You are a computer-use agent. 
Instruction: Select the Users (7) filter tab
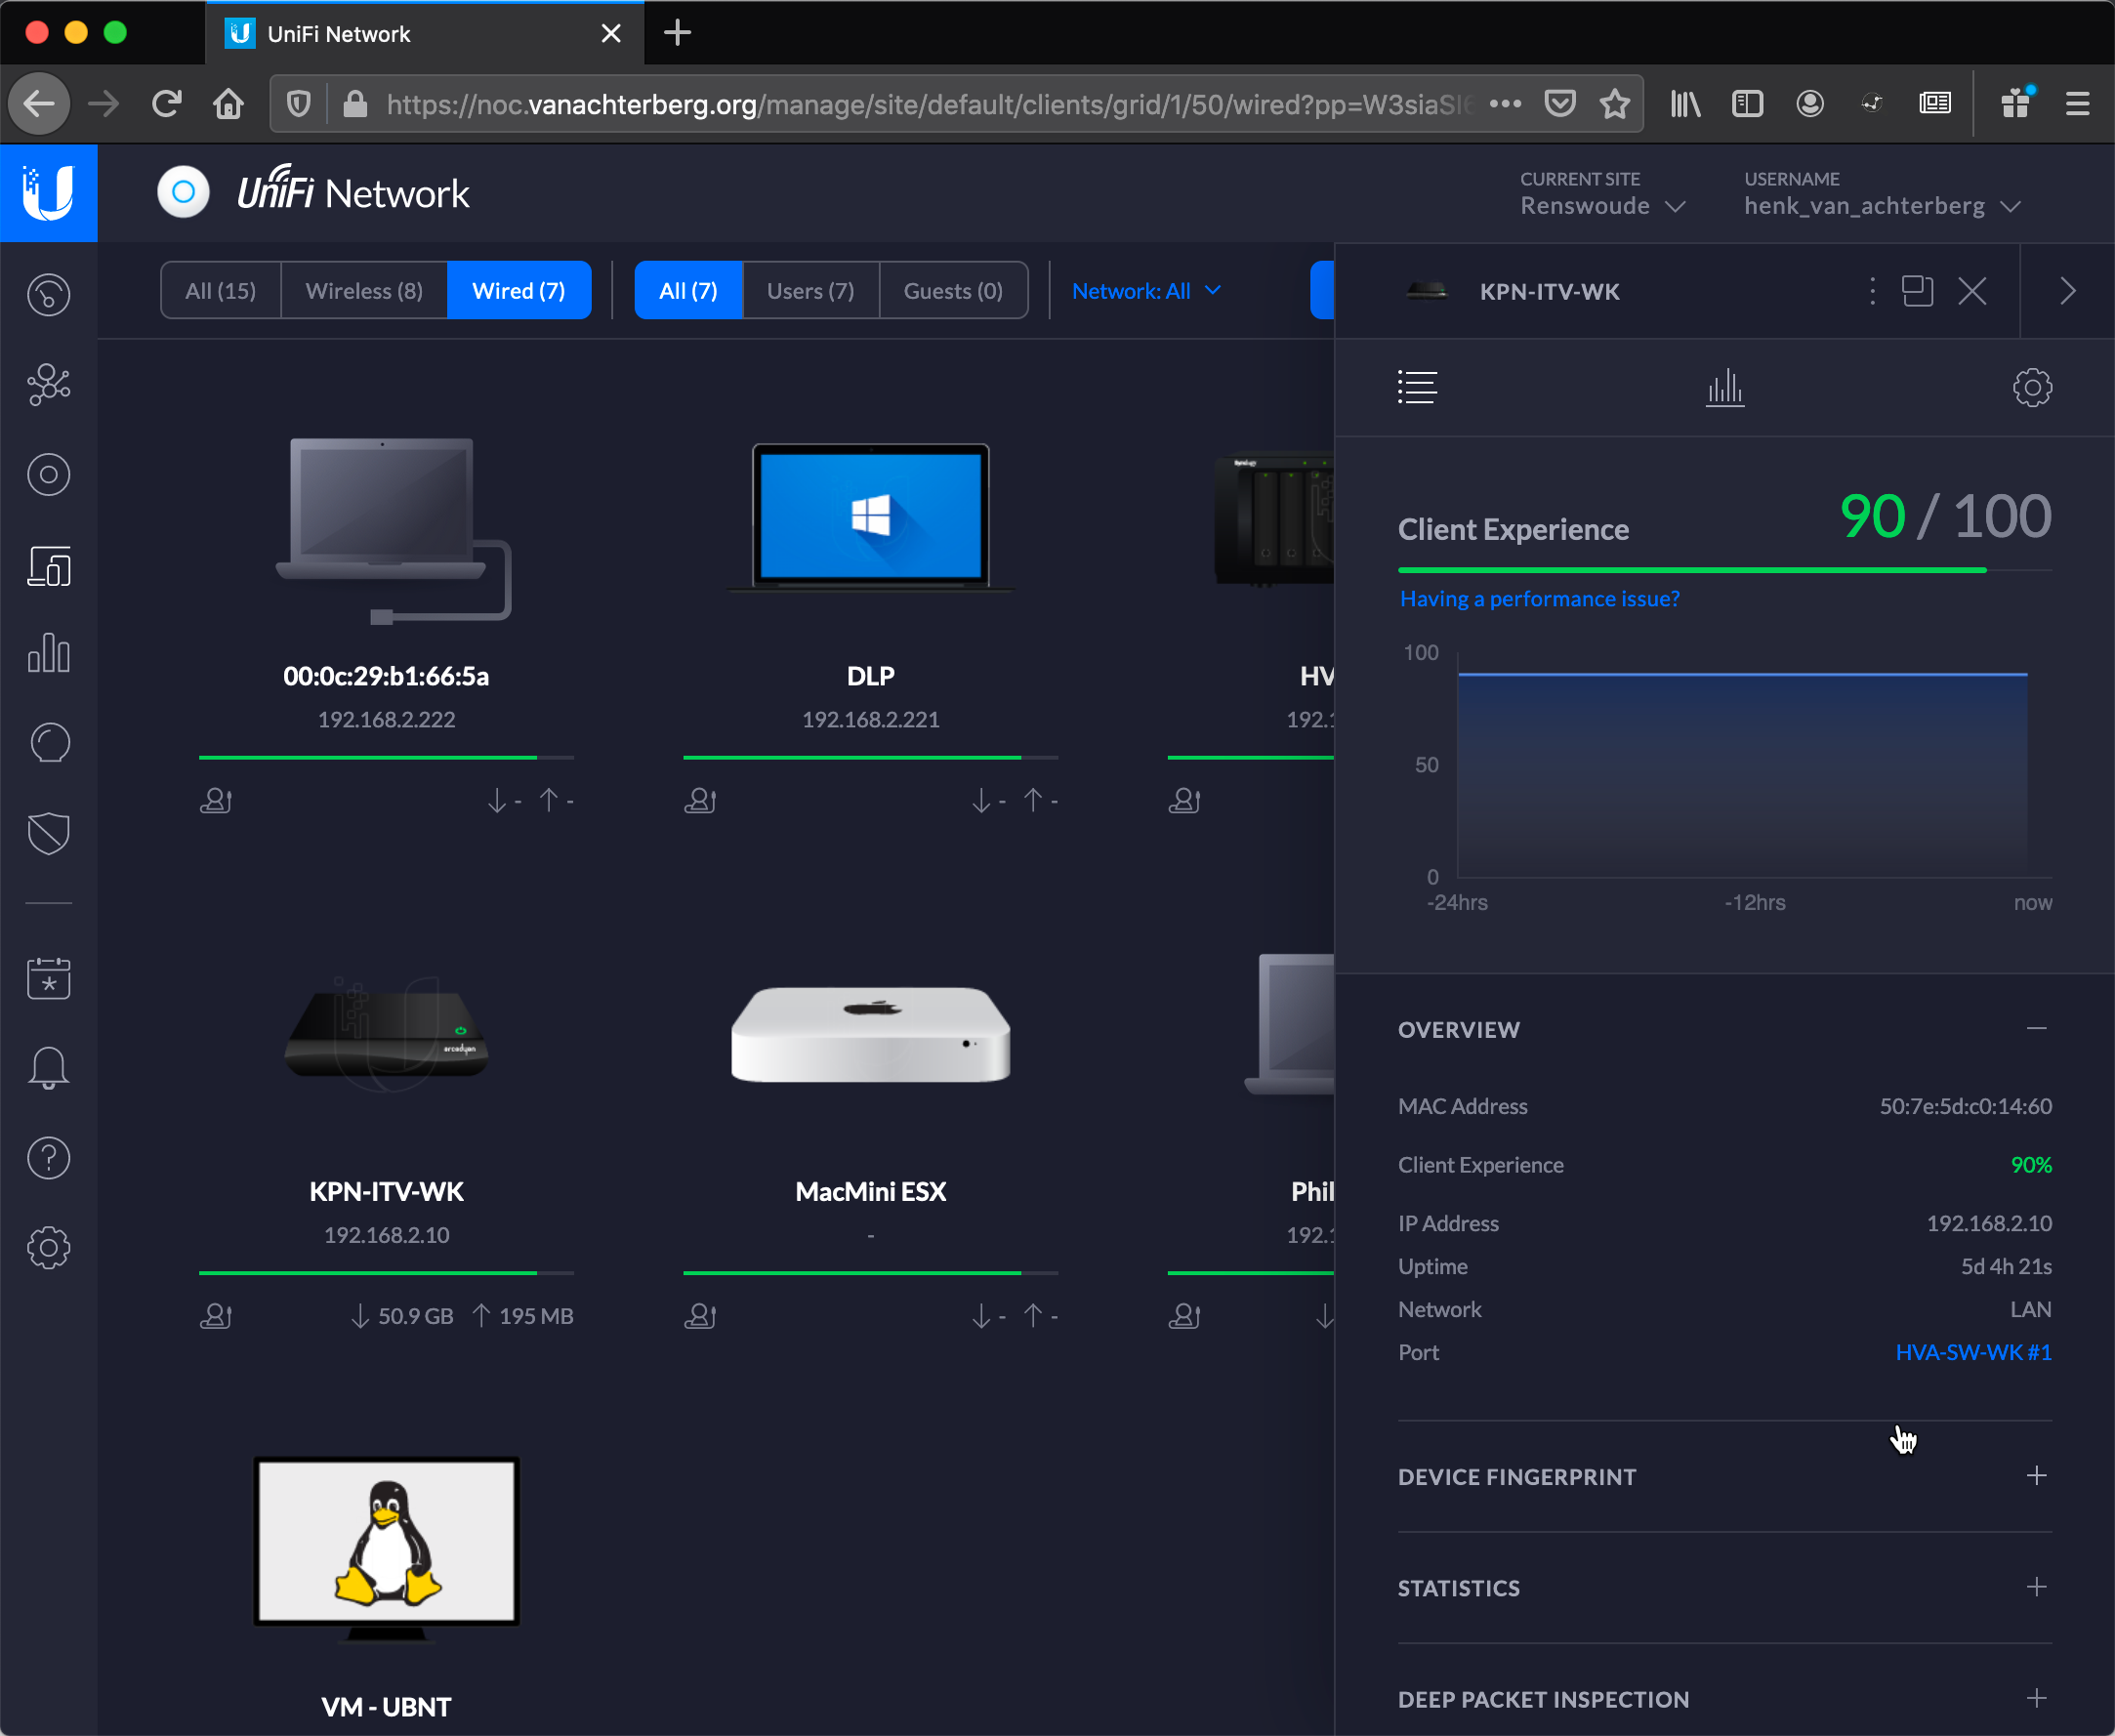[x=810, y=290]
